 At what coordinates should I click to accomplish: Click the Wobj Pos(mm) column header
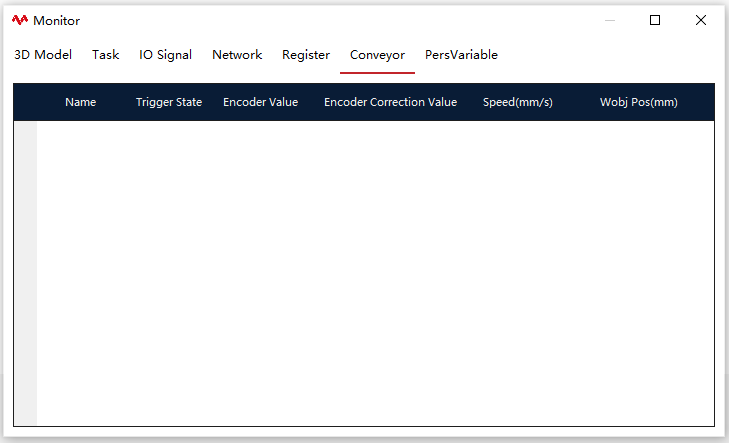click(639, 102)
